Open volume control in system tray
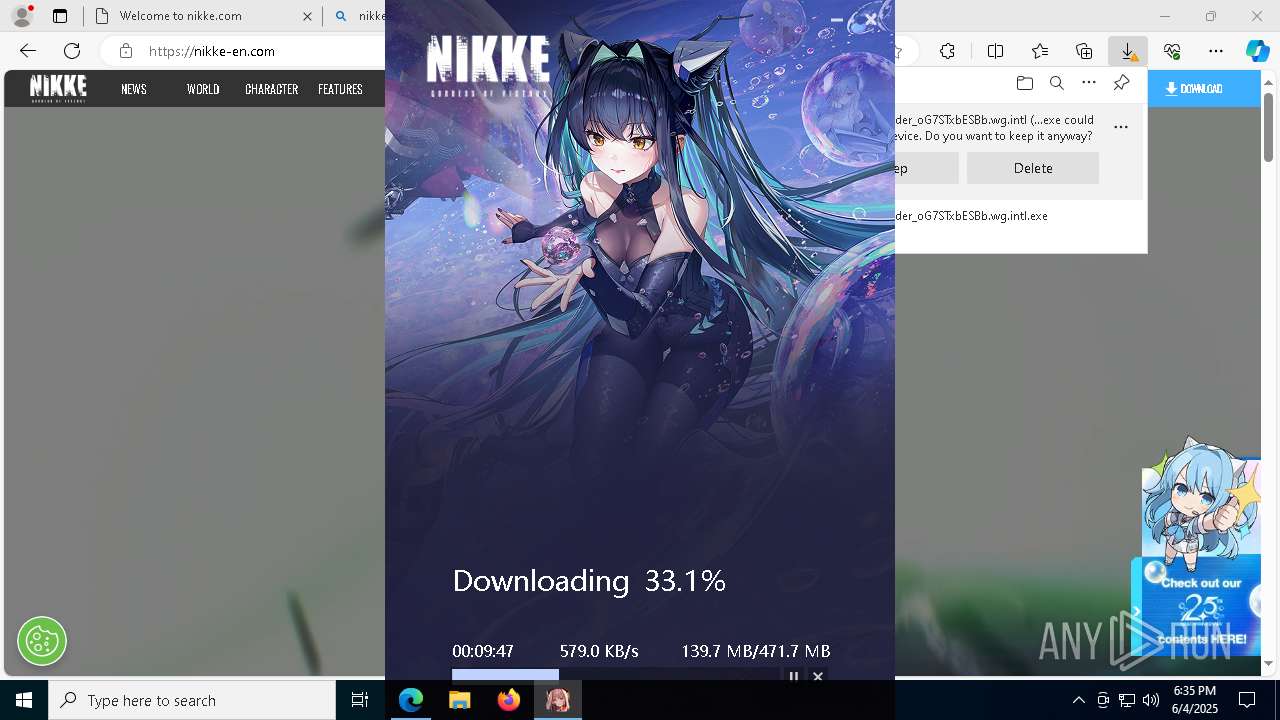The image size is (1280, 720). (1151, 700)
